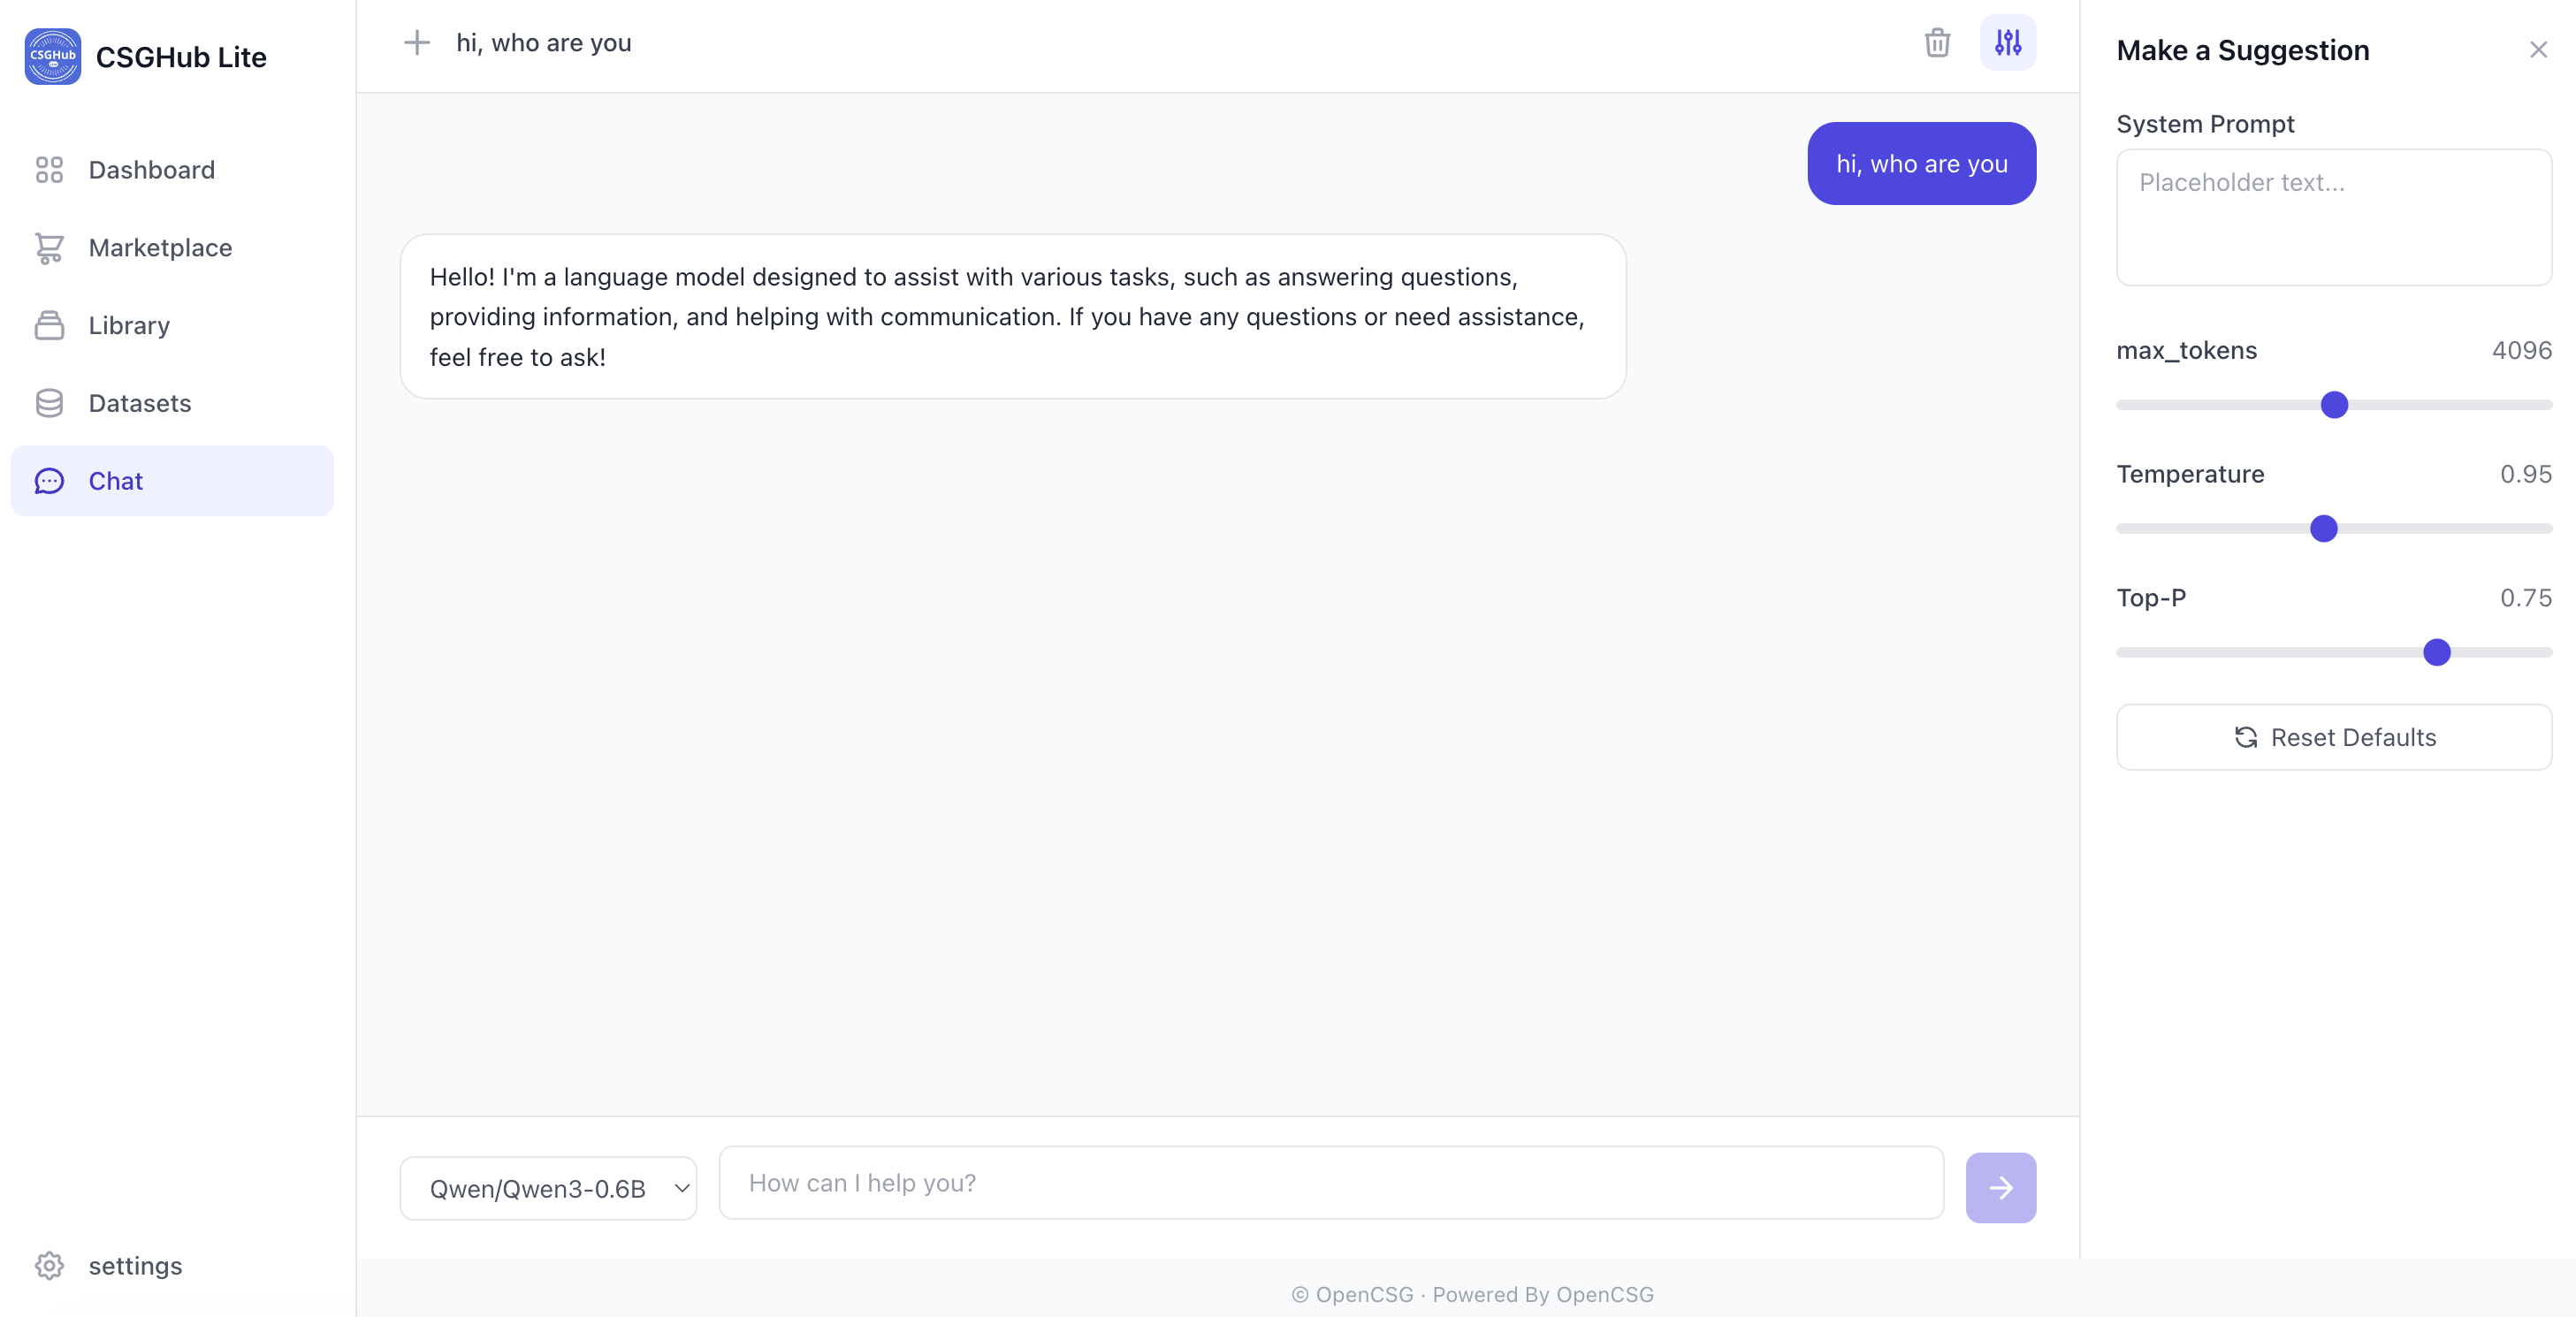
Task: Click the Marketplace cart icon
Action: pyautogui.click(x=49, y=248)
